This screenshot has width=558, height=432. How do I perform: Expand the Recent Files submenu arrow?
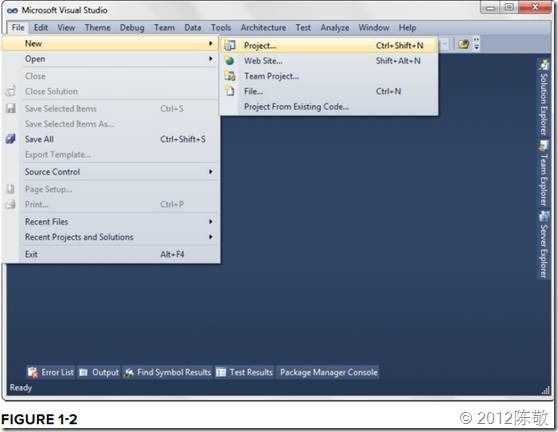(x=211, y=221)
